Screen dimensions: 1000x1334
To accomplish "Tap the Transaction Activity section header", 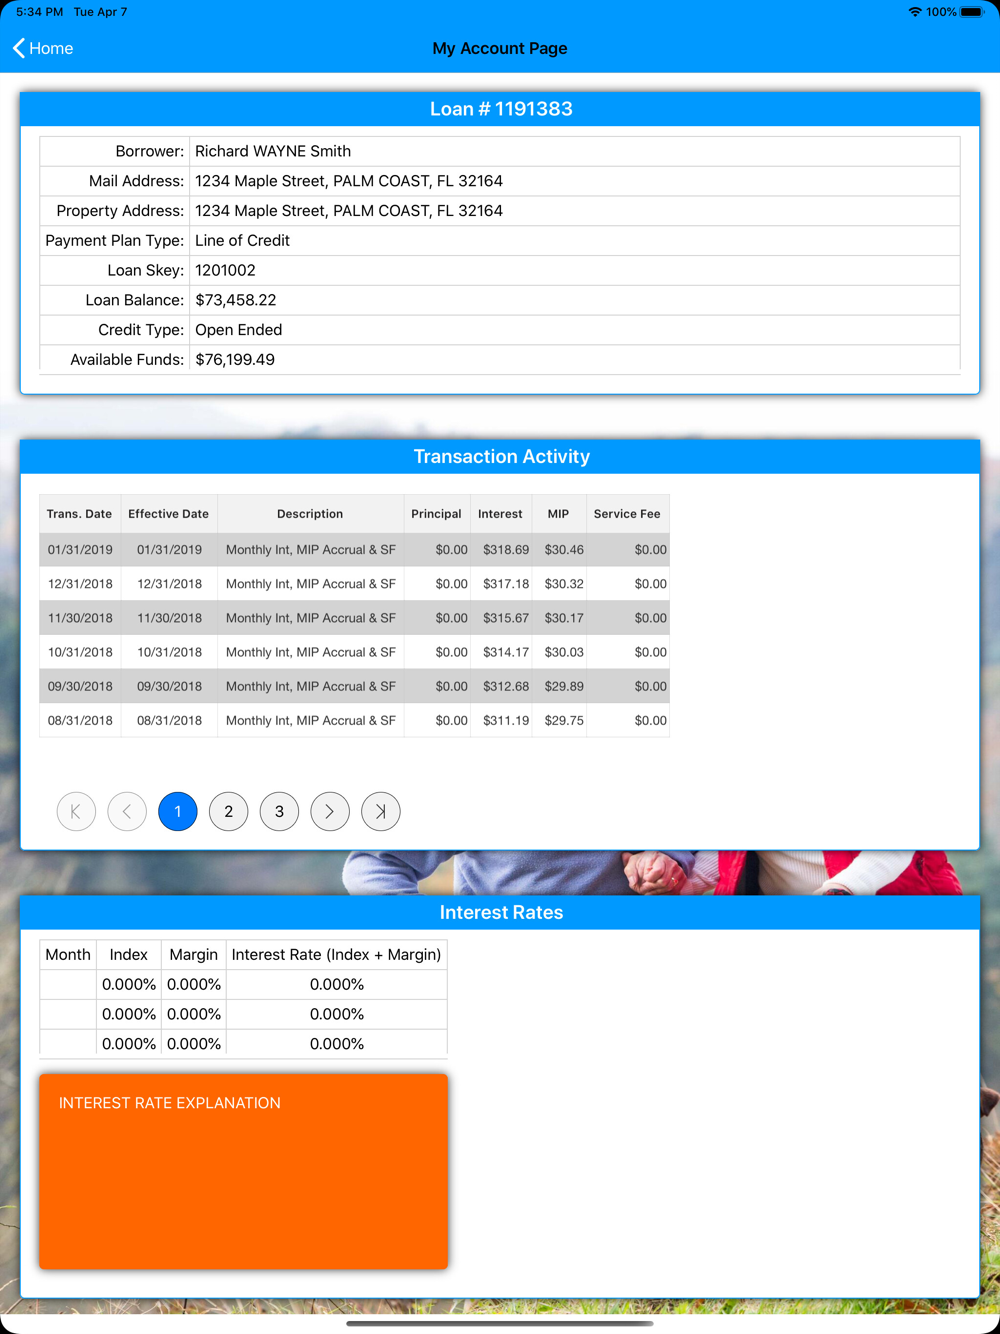I will pyautogui.click(x=501, y=457).
